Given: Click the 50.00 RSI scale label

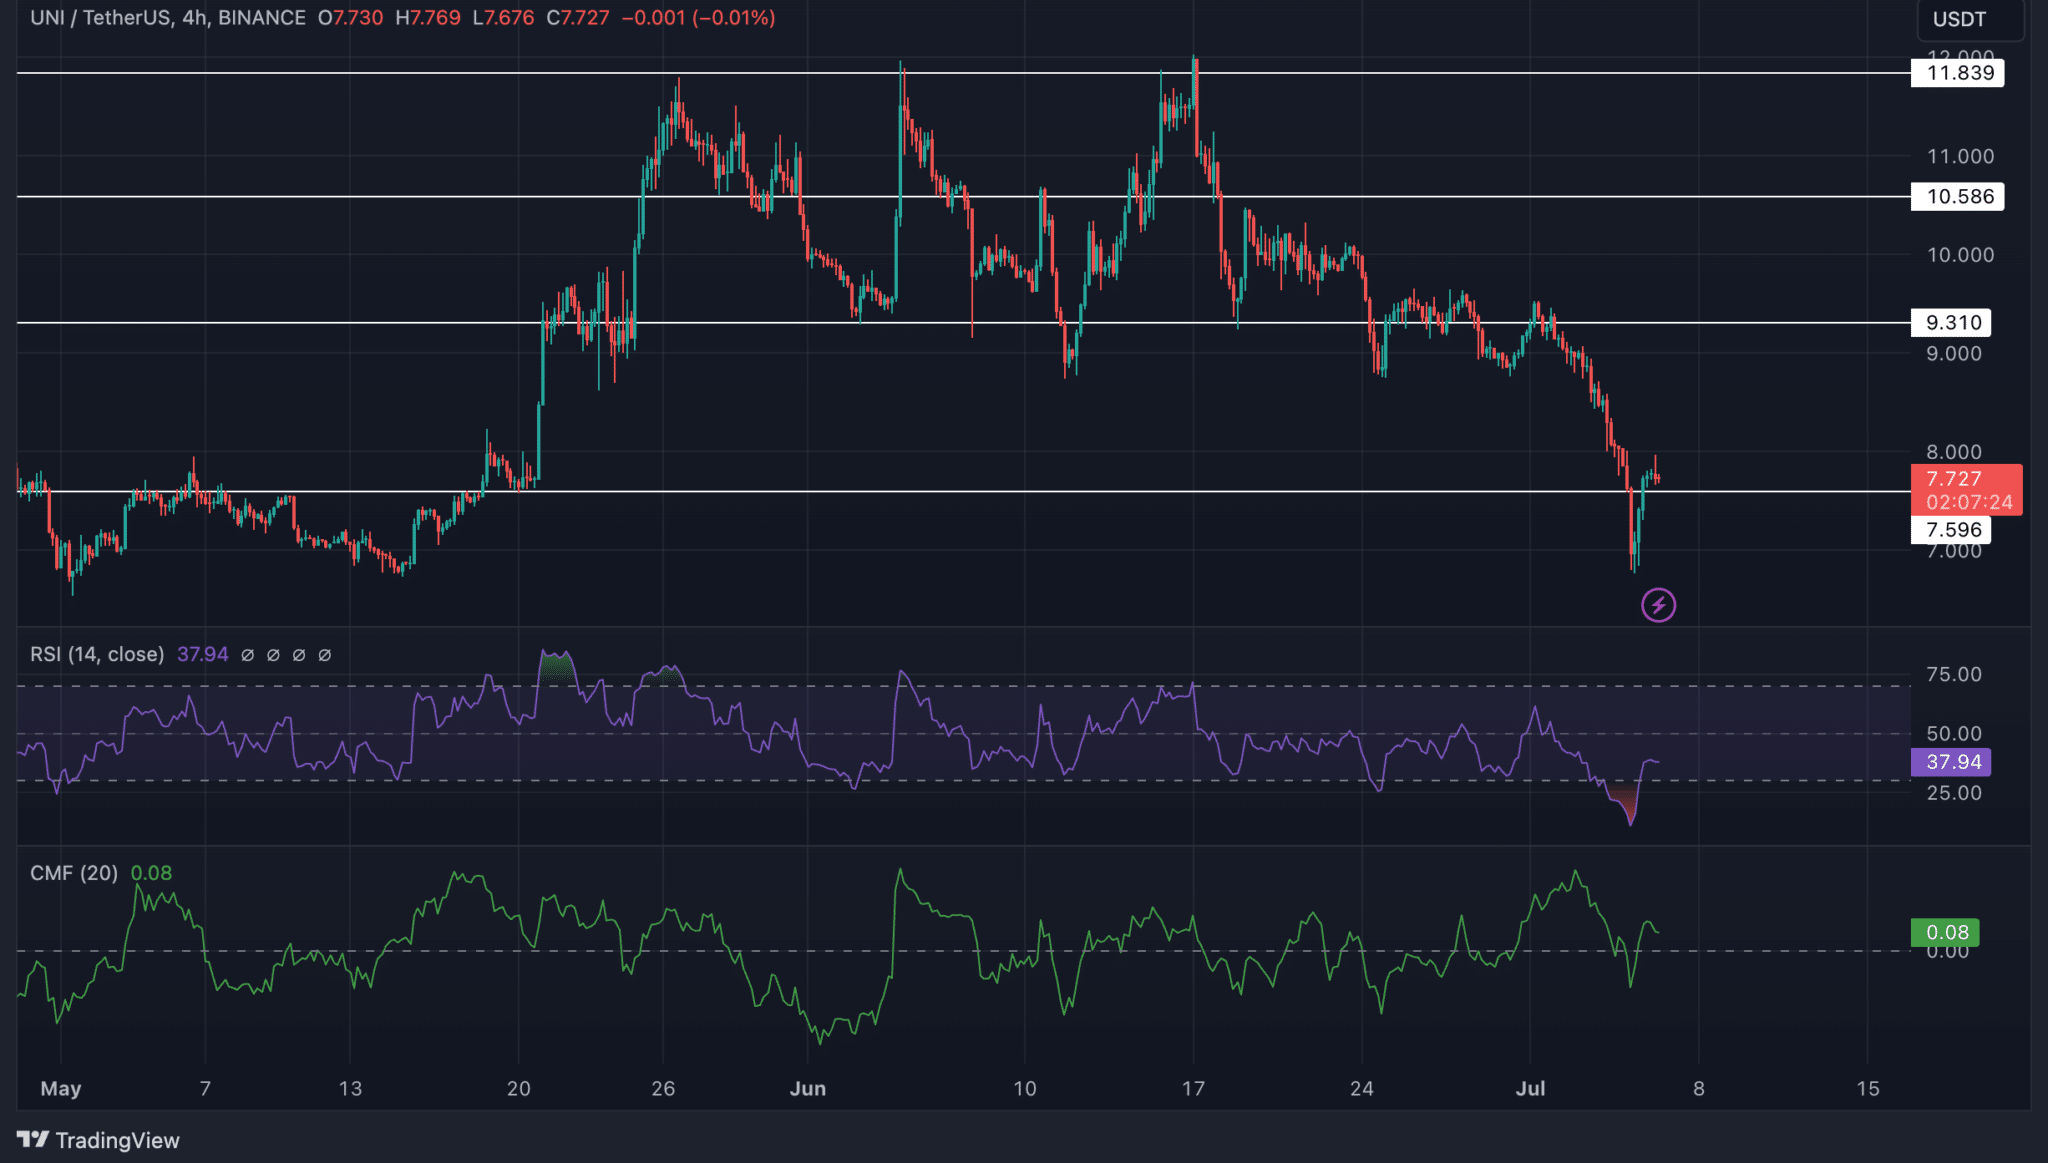Looking at the screenshot, I should tap(1954, 734).
